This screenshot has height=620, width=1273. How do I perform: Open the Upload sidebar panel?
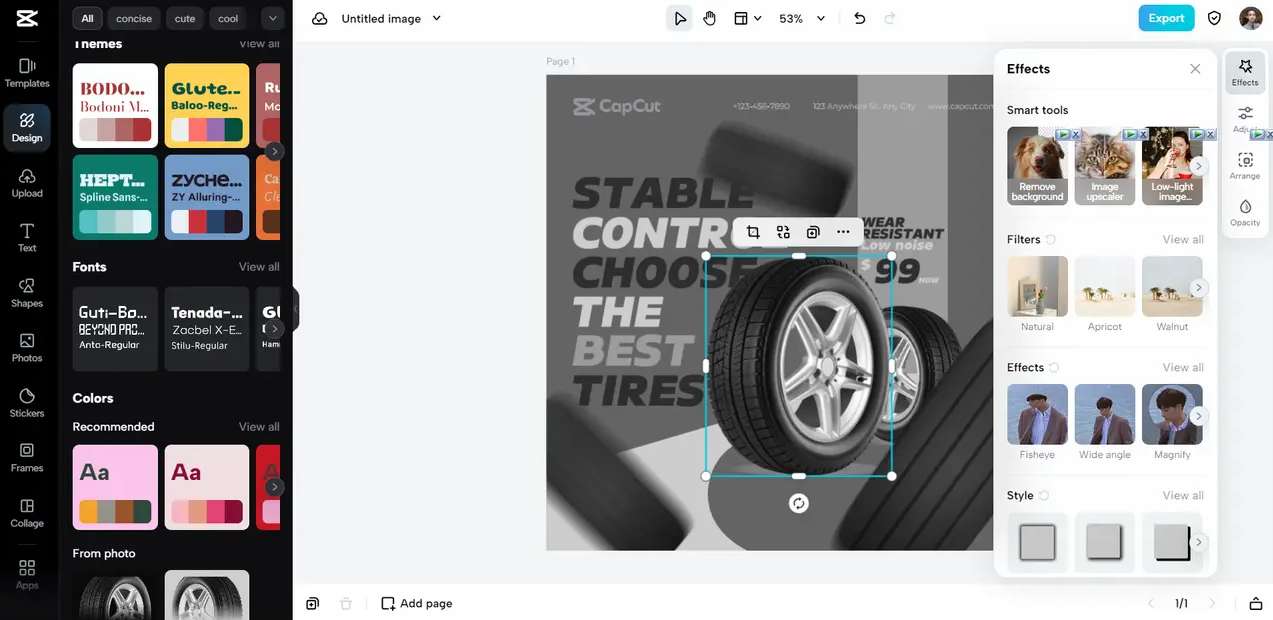[27, 183]
